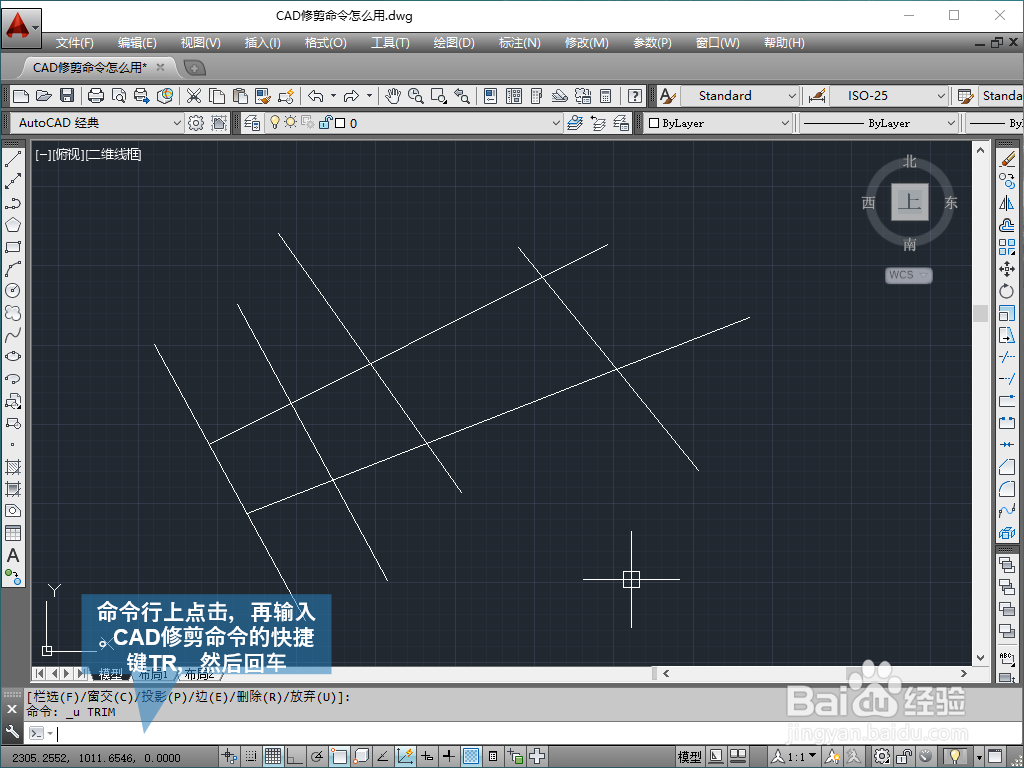This screenshot has width=1024, height=768.
Task: Select the Trim modify tool
Action: (x=1006, y=357)
